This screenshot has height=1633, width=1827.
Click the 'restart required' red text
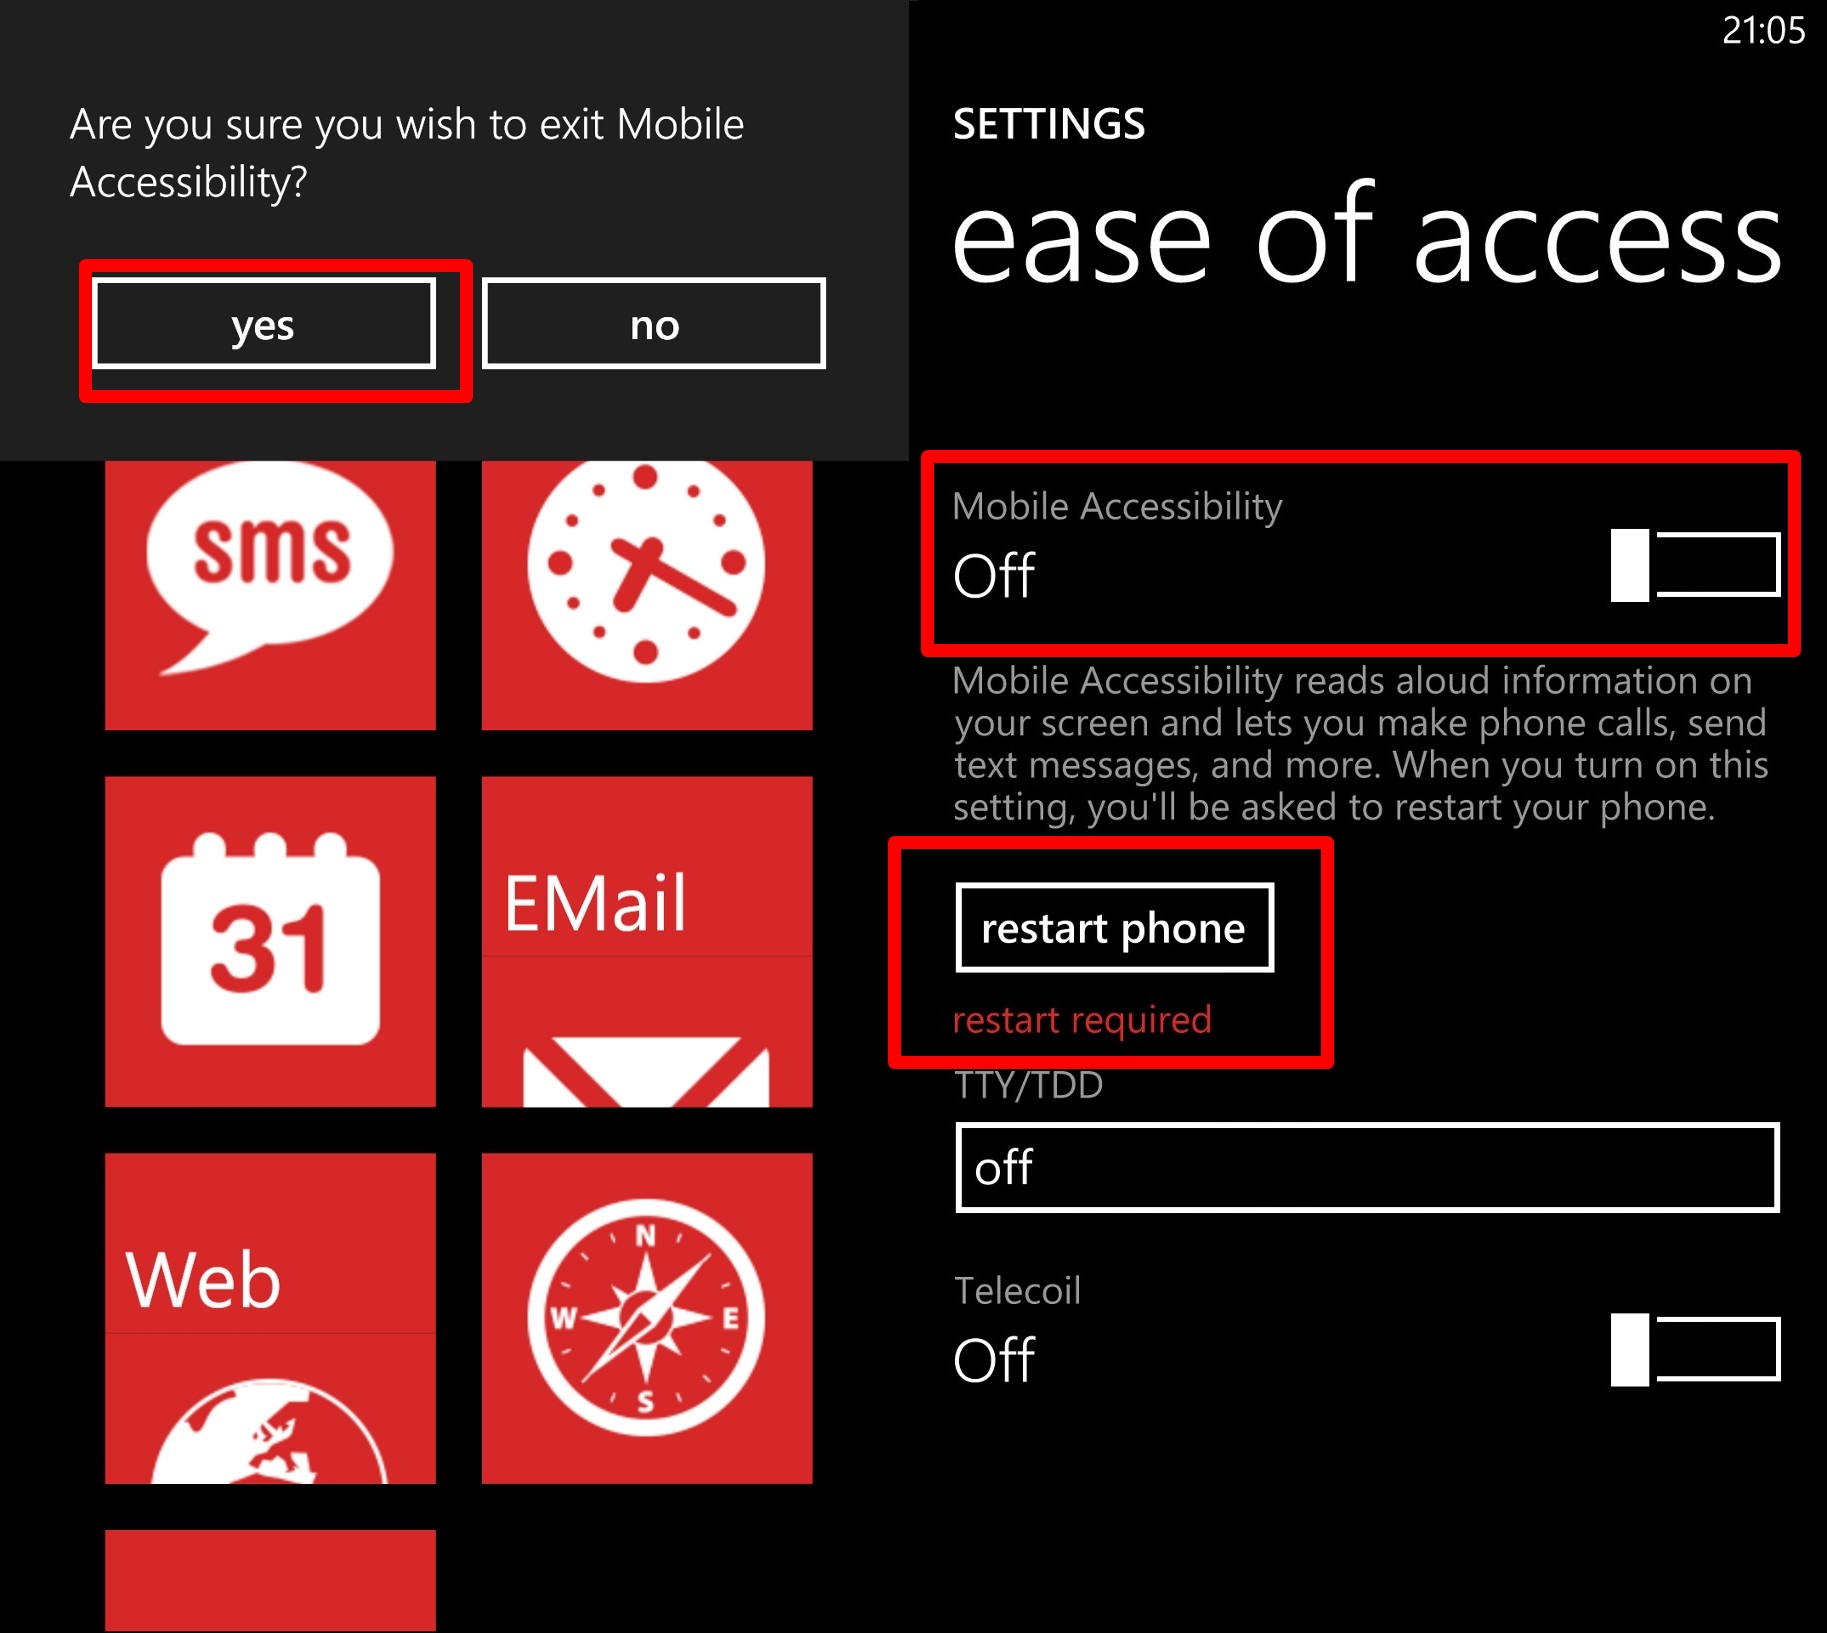click(x=1082, y=1020)
